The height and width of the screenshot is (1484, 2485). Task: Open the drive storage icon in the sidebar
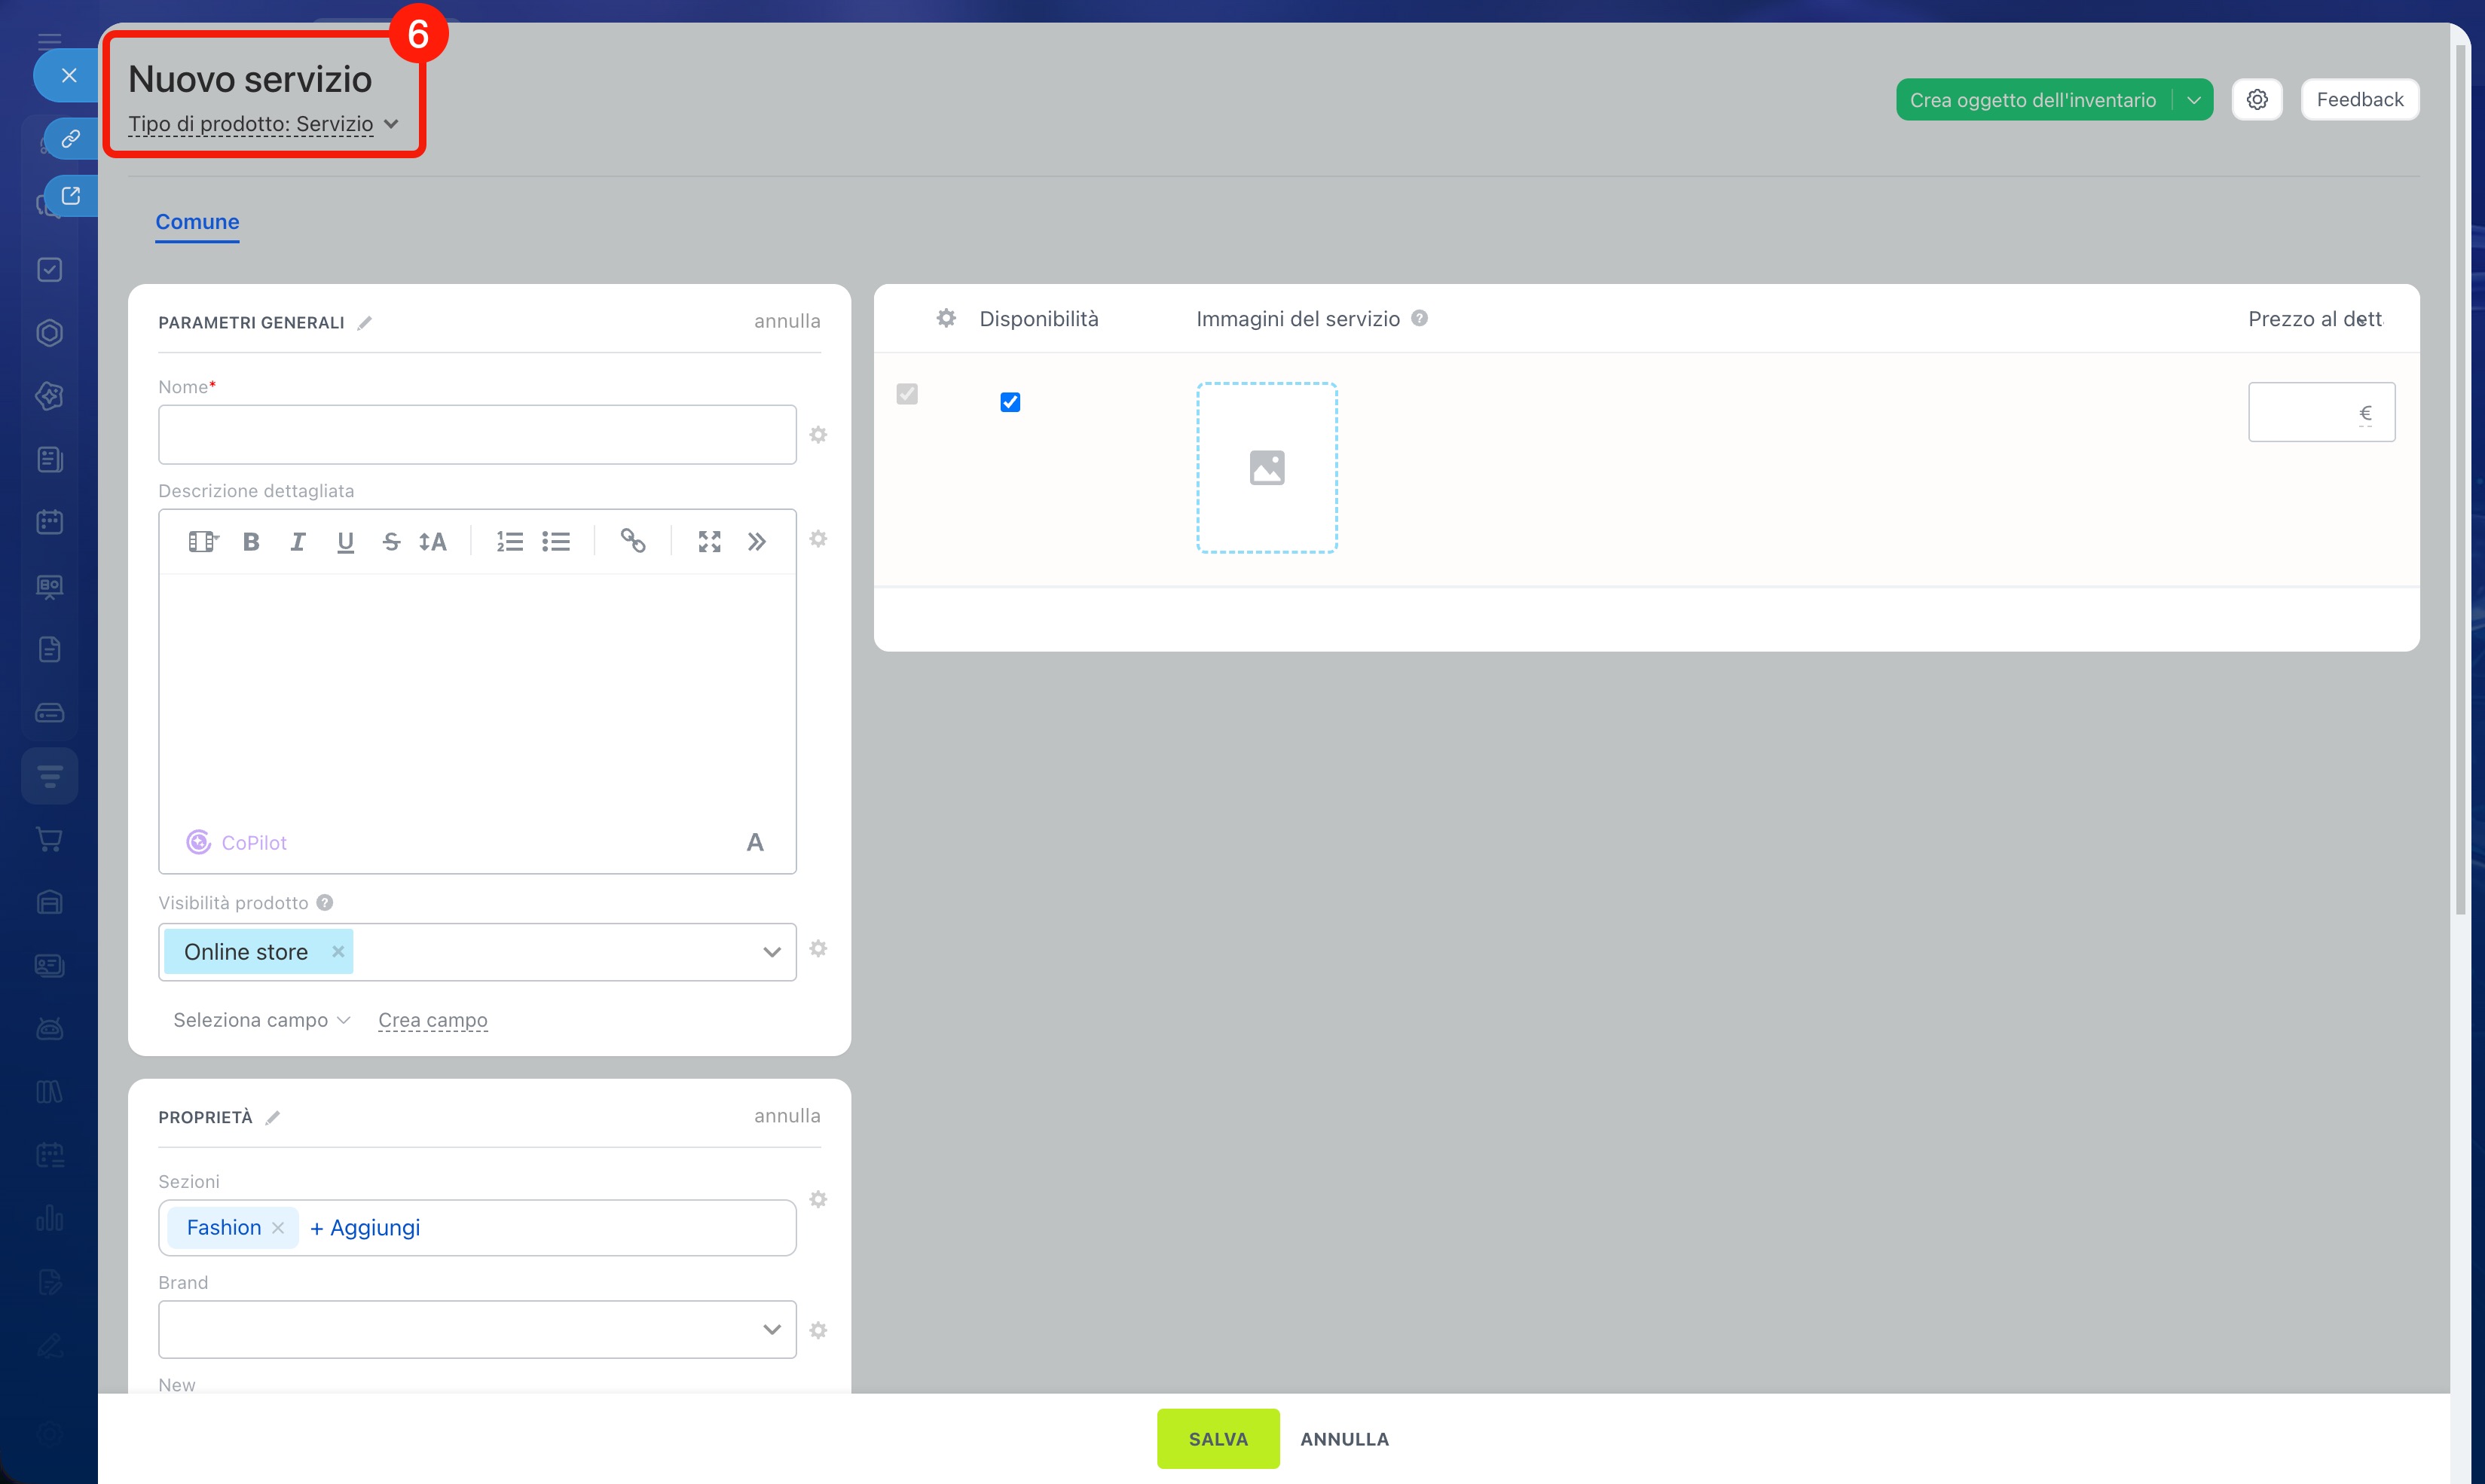click(x=49, y=713)
